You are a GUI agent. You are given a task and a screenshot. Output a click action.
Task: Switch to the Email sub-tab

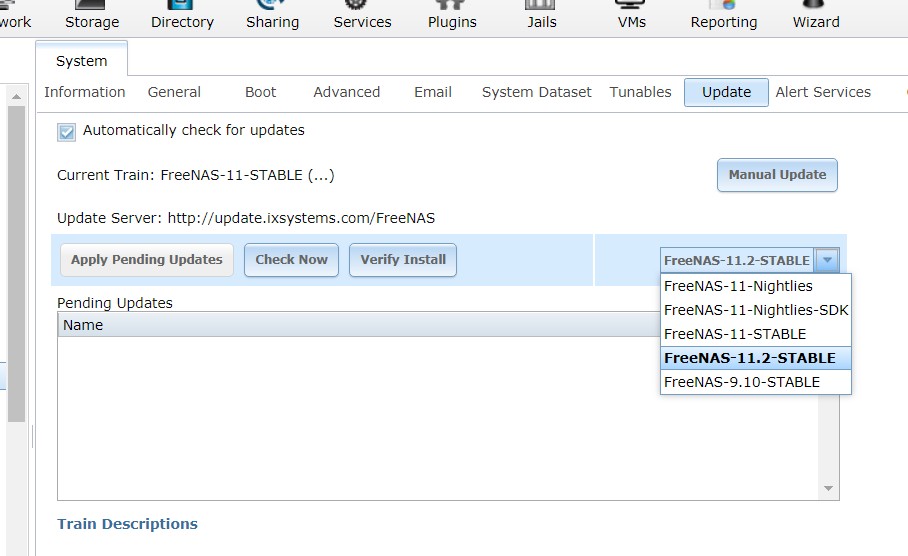(x=433, y=92)
